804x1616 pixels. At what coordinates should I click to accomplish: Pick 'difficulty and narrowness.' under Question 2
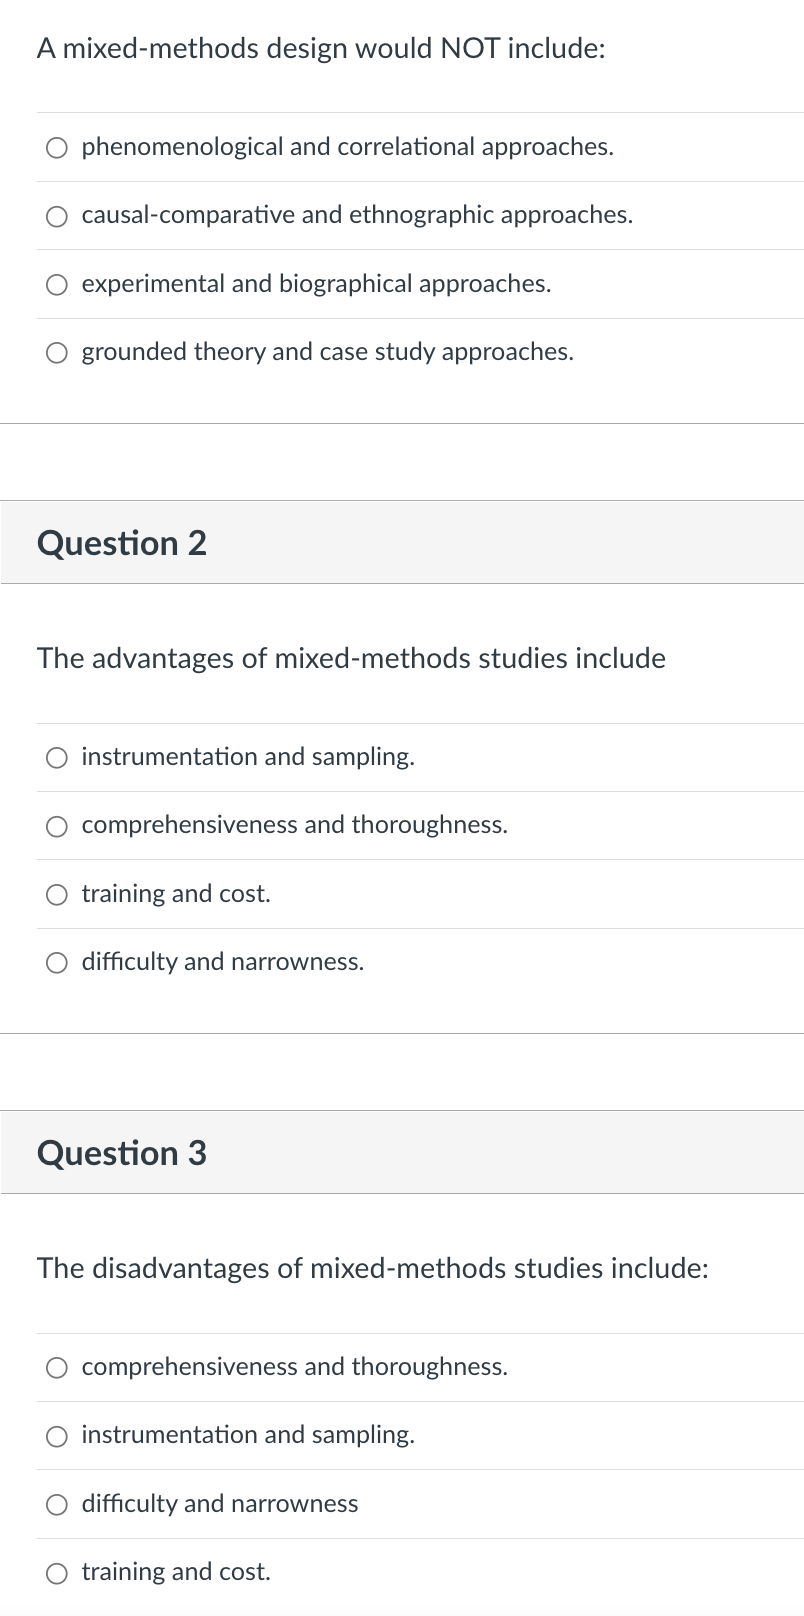(x=56, y=963)
